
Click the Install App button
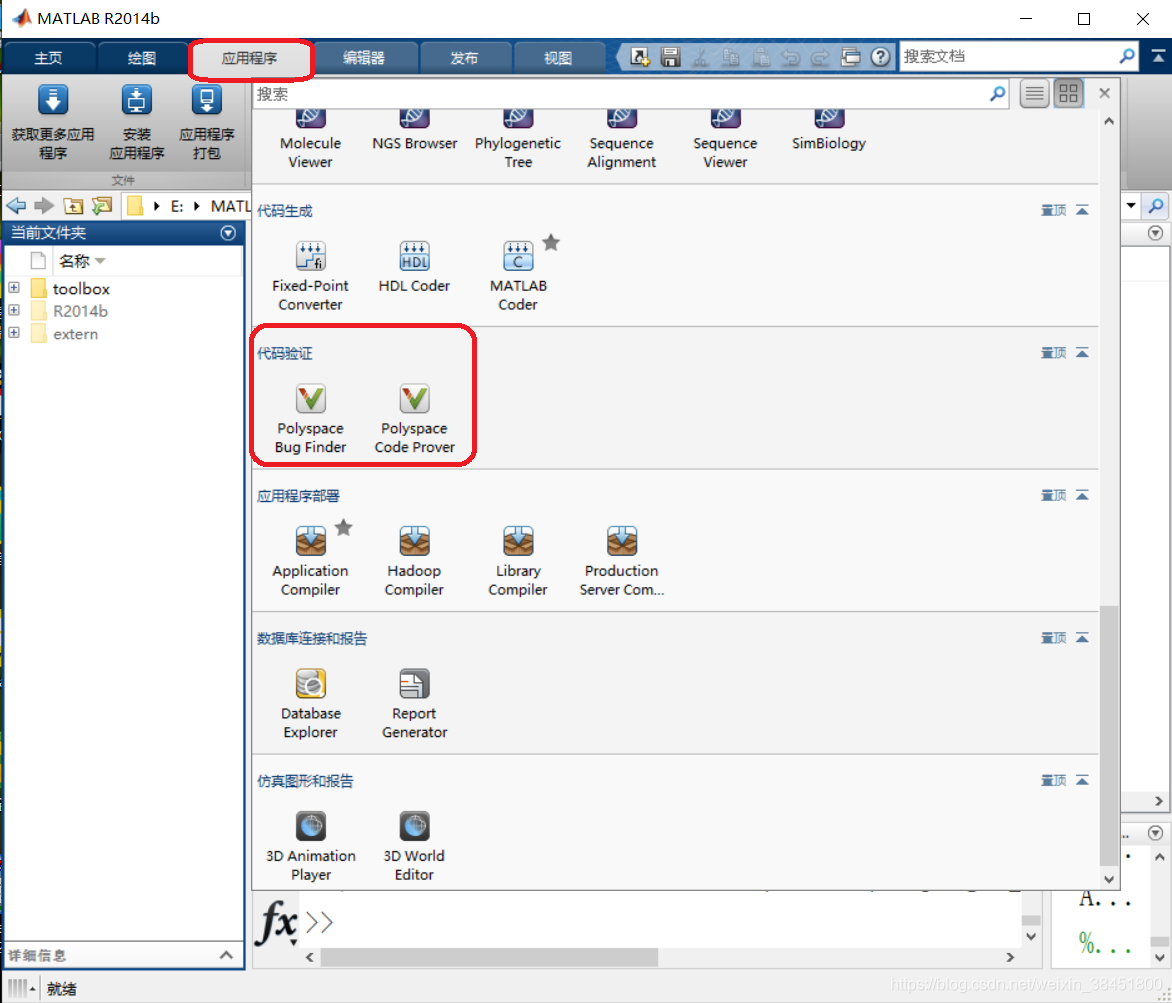tap(137, 123)
